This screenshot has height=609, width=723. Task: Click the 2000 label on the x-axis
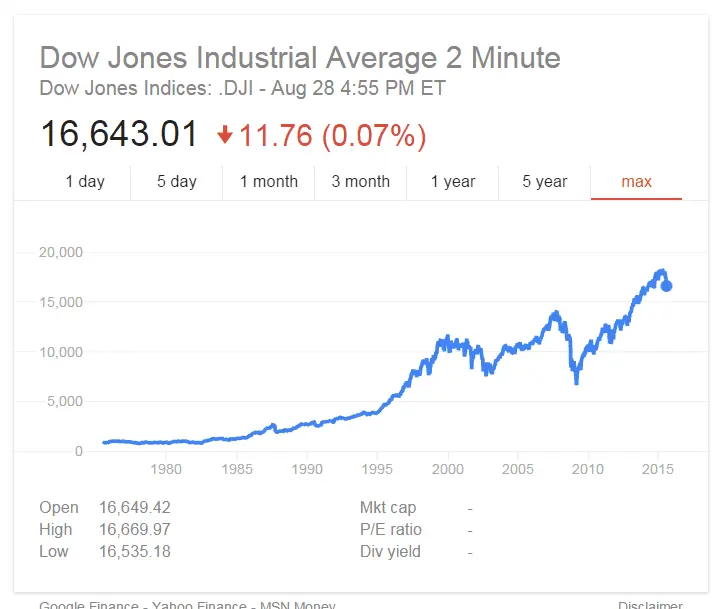[x=448, y=468]
